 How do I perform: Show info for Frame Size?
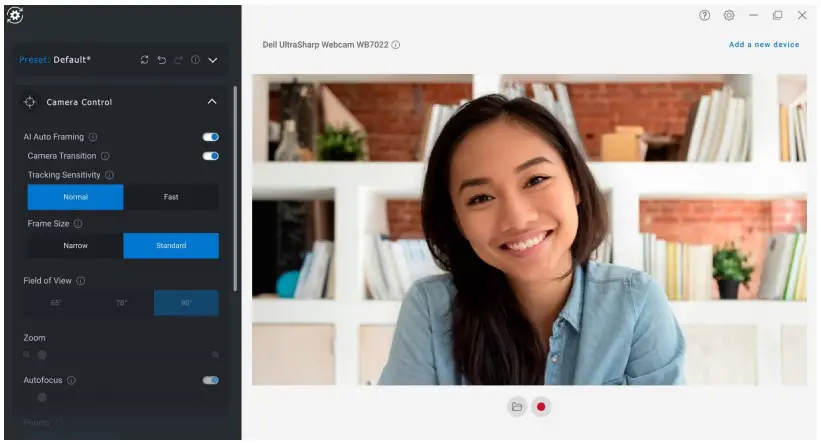(78, 224)
